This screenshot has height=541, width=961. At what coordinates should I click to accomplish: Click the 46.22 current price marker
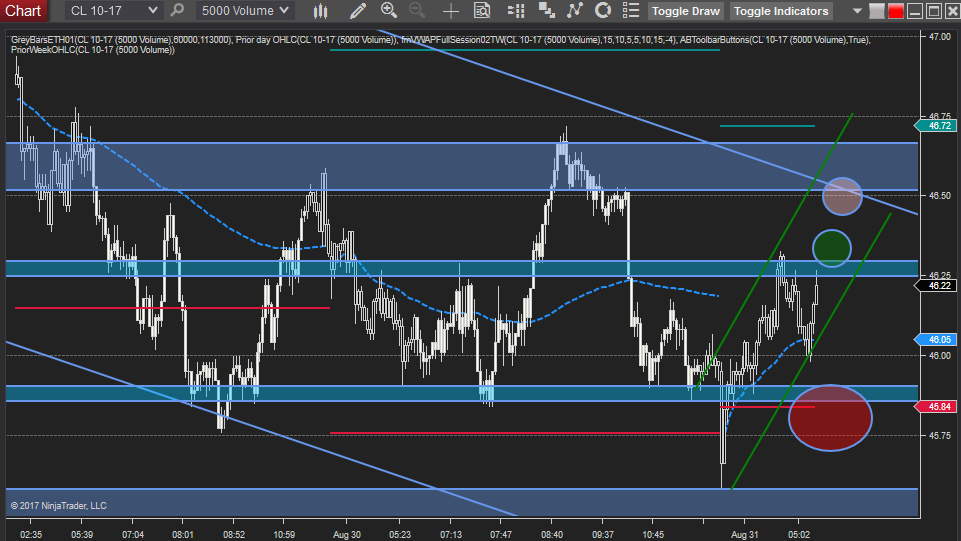point(935,286)
